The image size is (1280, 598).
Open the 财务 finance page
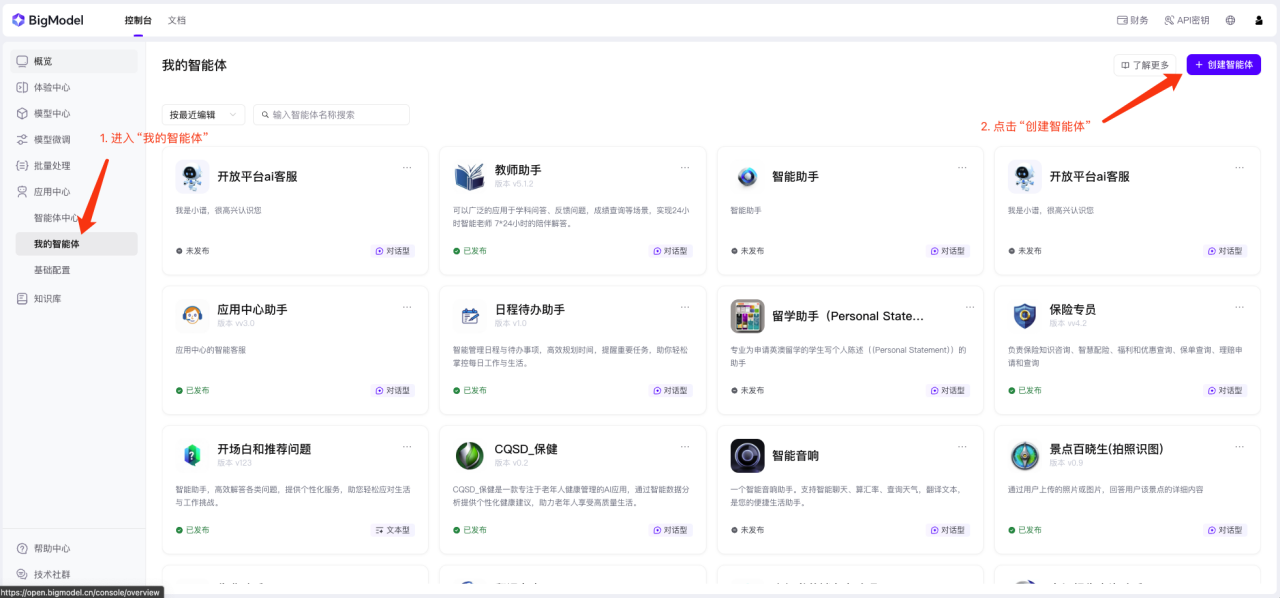point(1132,20)
